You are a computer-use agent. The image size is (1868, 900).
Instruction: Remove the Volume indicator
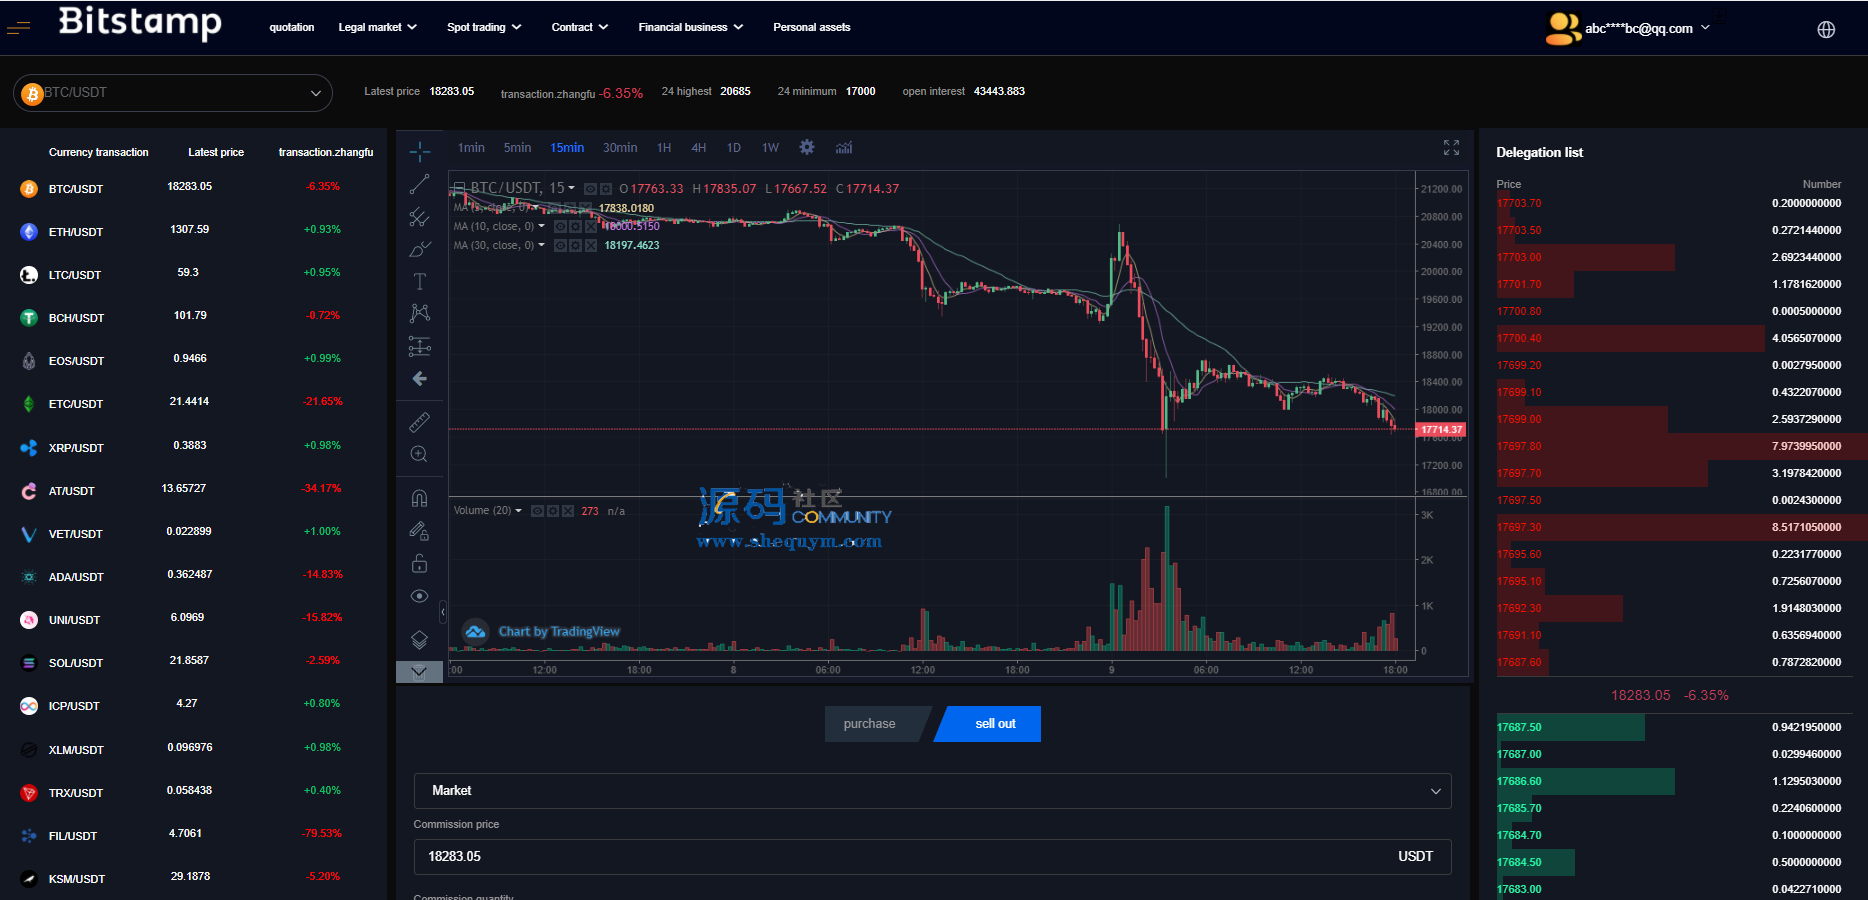coord(568,511)
